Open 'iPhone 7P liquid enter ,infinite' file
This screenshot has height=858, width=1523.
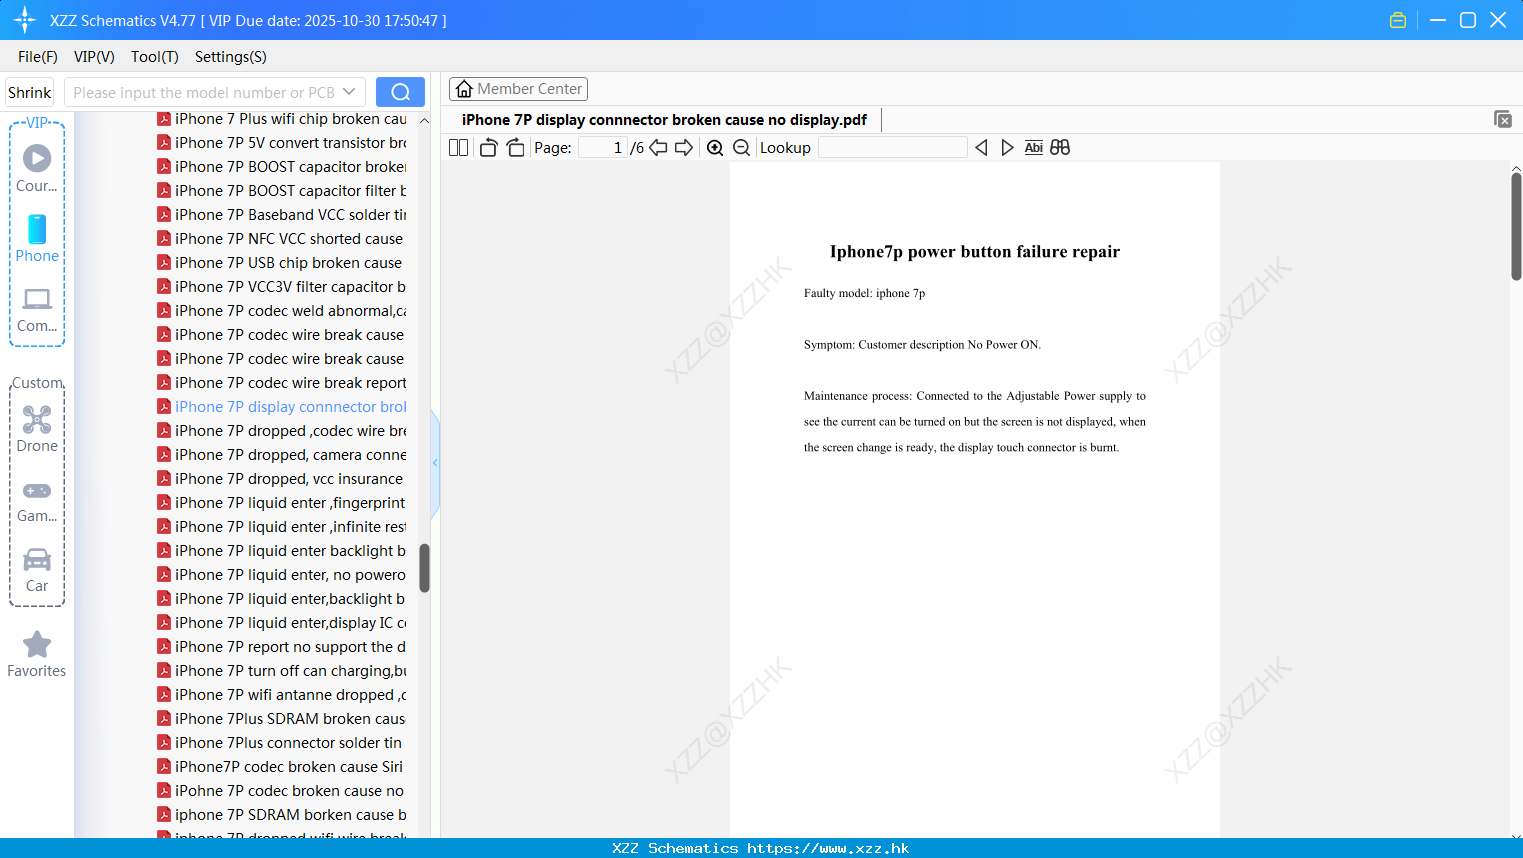coord(282,527)
